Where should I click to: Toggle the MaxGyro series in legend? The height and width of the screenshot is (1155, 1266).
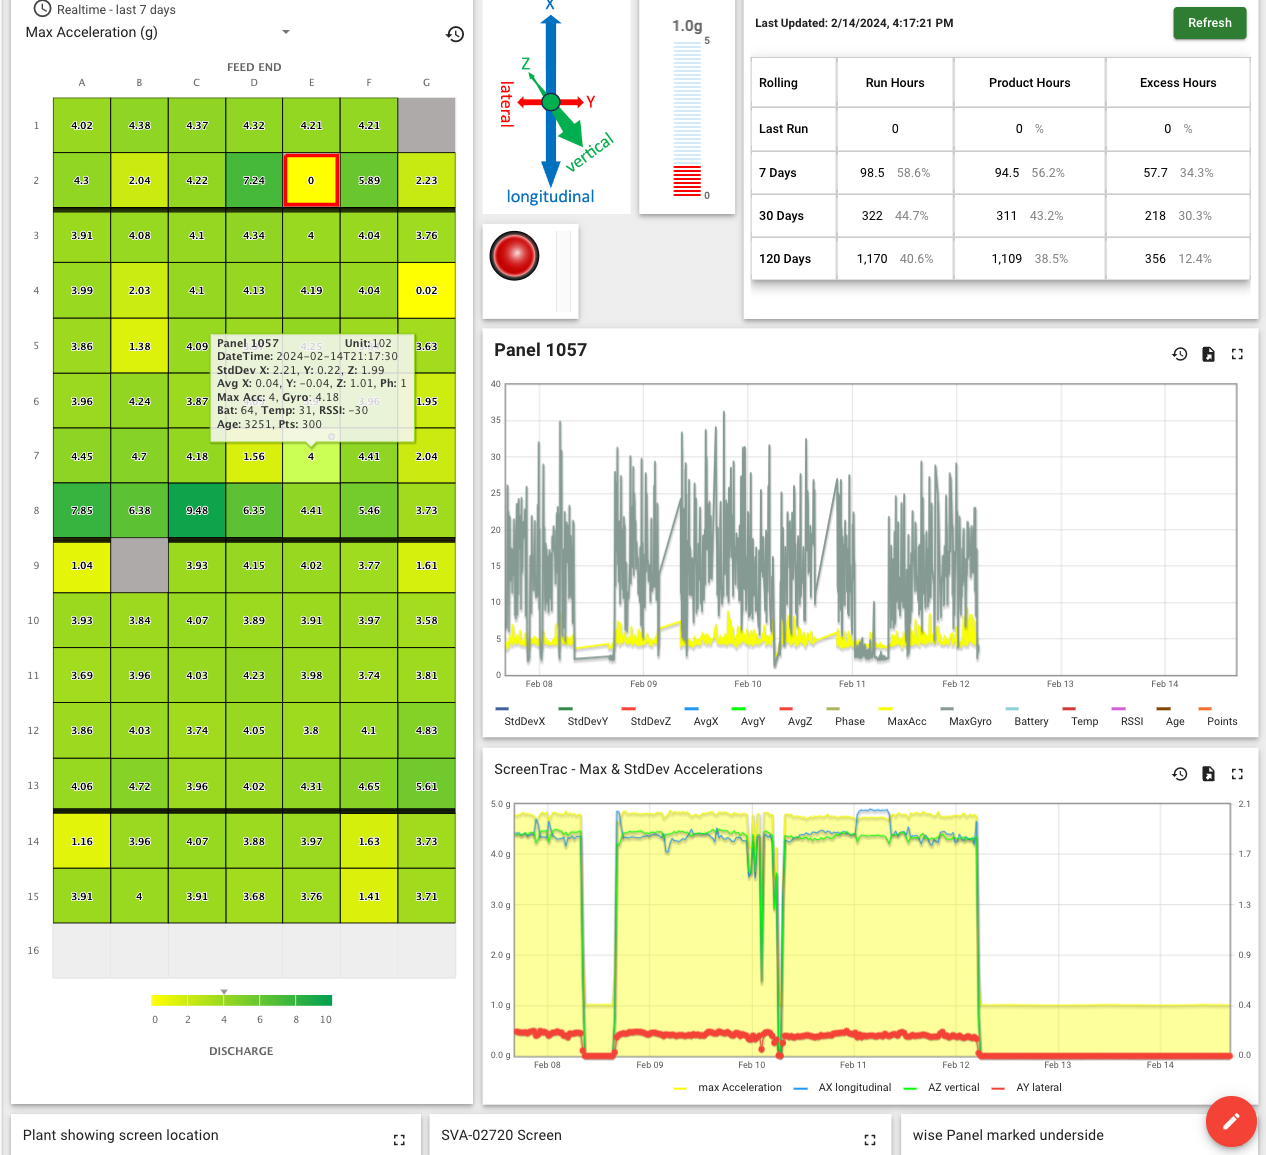969,721
